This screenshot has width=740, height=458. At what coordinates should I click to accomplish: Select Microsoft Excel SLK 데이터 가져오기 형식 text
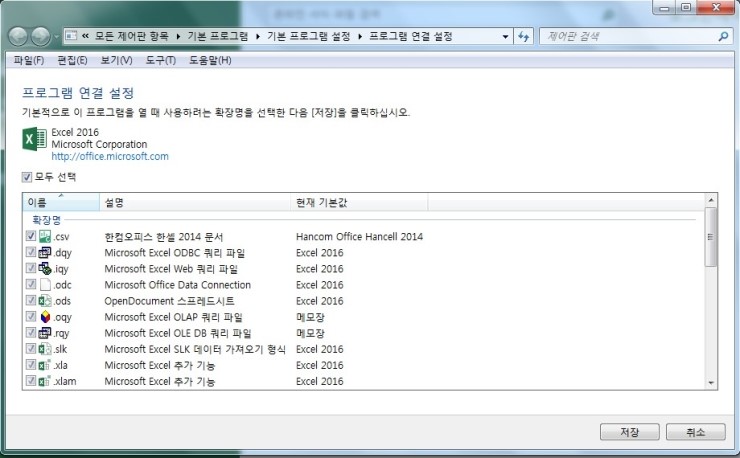195,349
